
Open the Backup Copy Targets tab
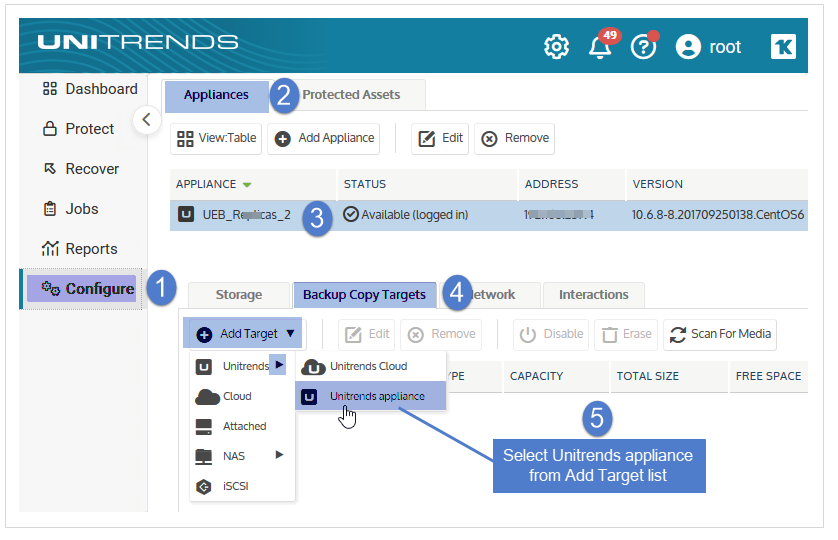[x=364, y=295]
